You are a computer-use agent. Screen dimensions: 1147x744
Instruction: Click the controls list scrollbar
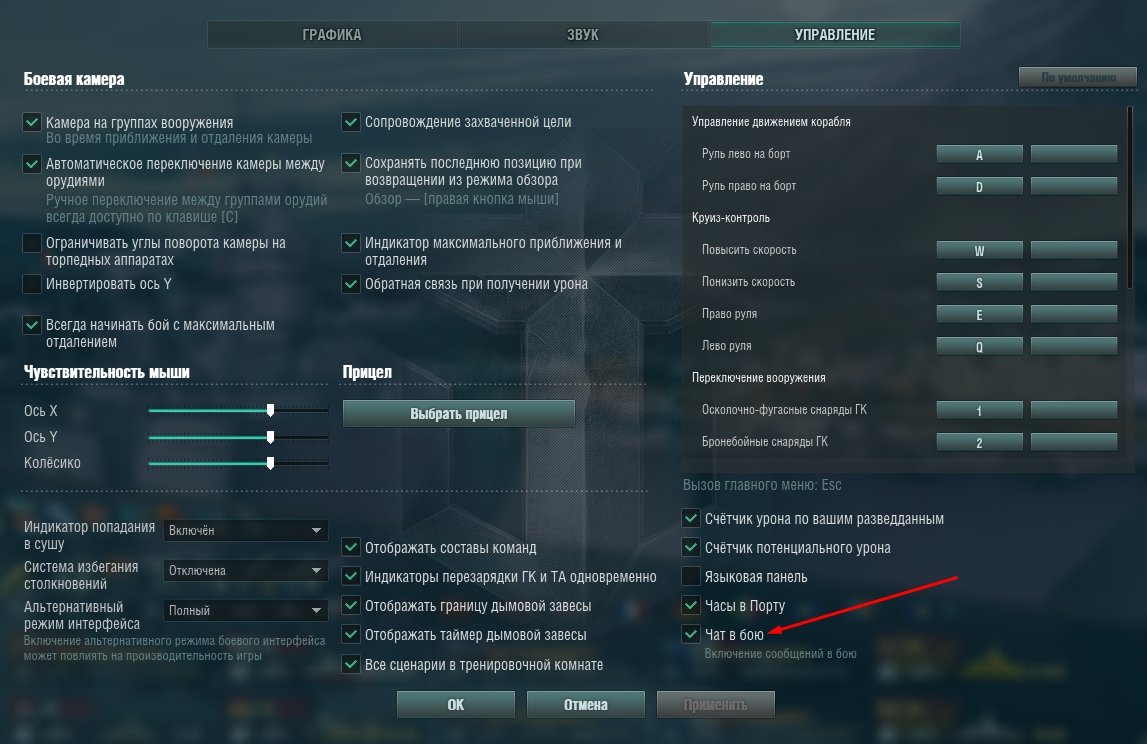(1130, 198)
